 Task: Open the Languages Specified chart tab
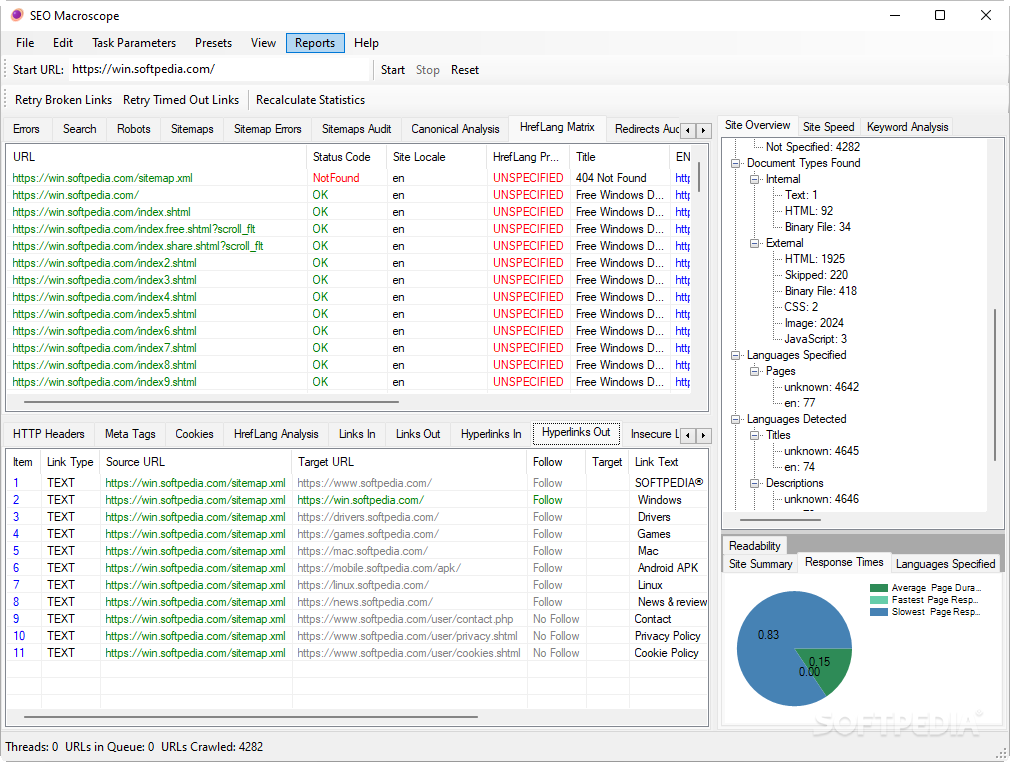[945, 564]
